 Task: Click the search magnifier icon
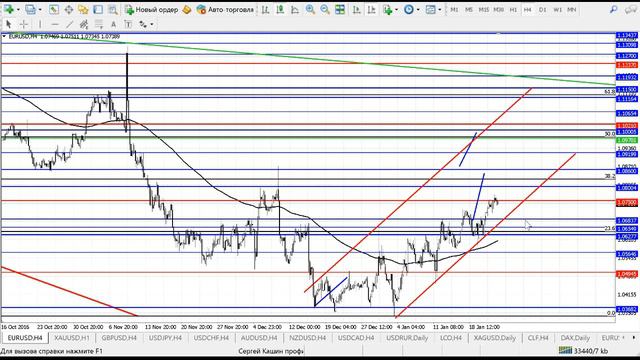(x=613, y=9)
